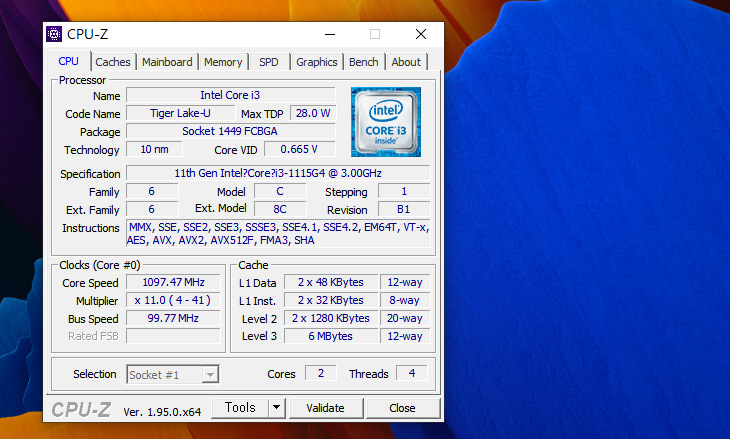
Task: Minimize the CPU-Z window
Action: point(330,34)
